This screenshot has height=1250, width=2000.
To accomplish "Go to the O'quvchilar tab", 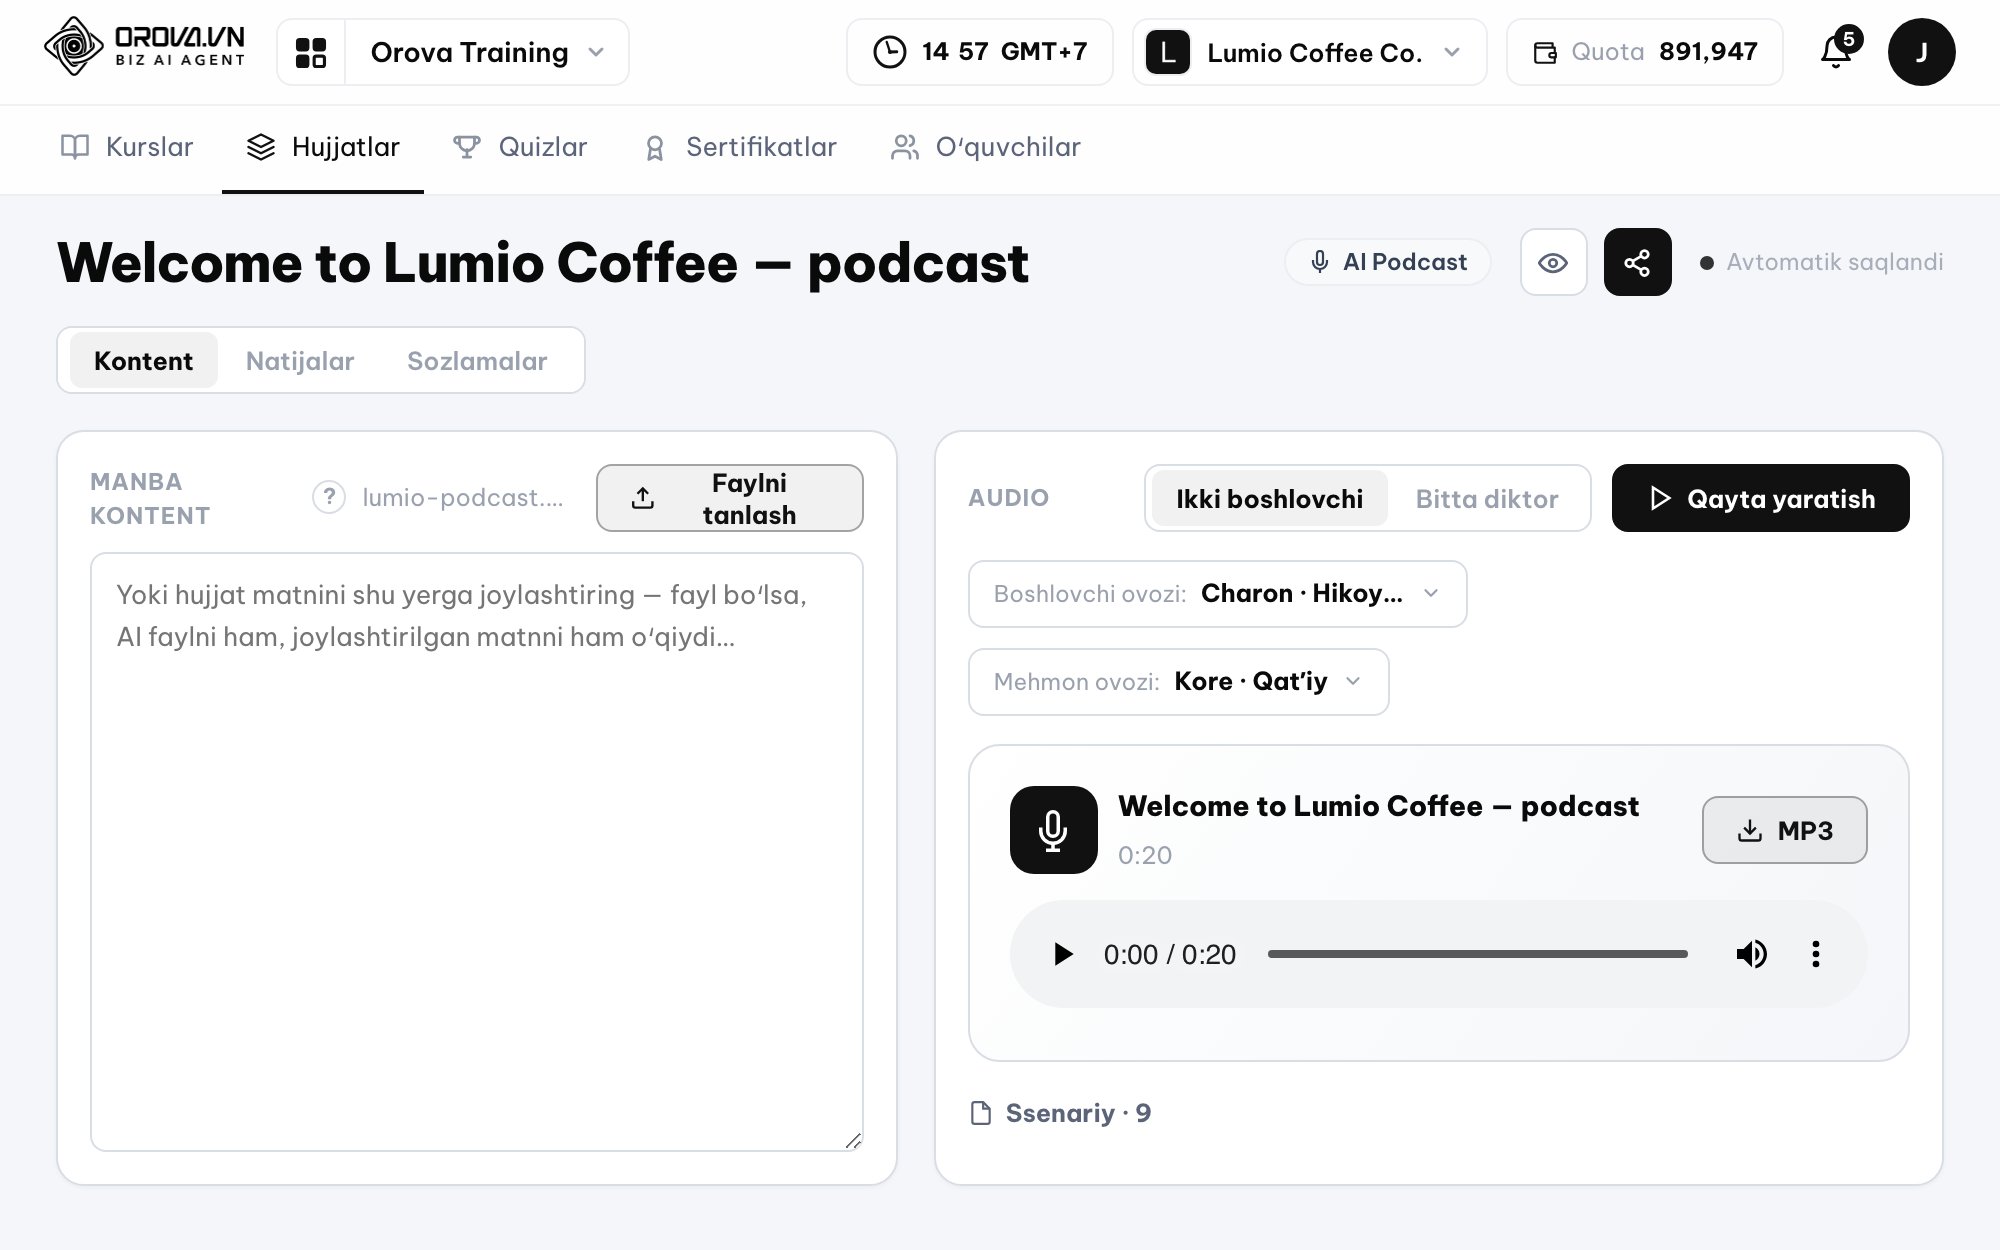I will pyautogui.click(x=986, y=147).
